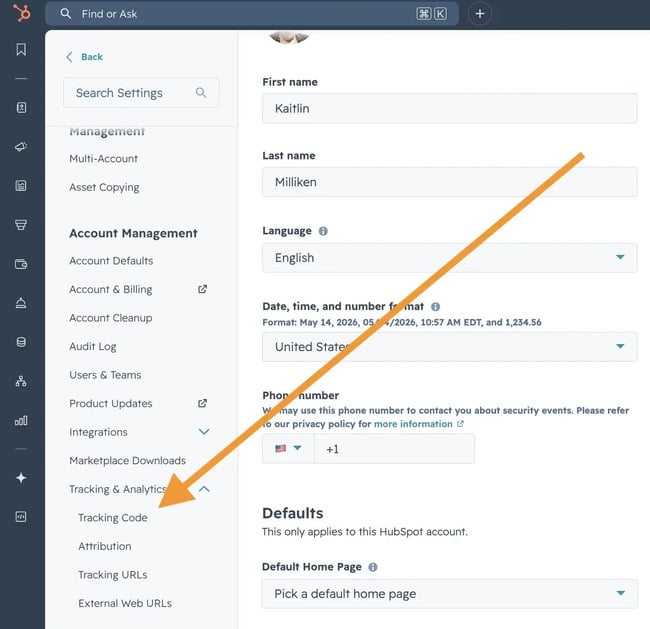
Task: Open the Reporting bar chart icon
Action: point(21,420)
